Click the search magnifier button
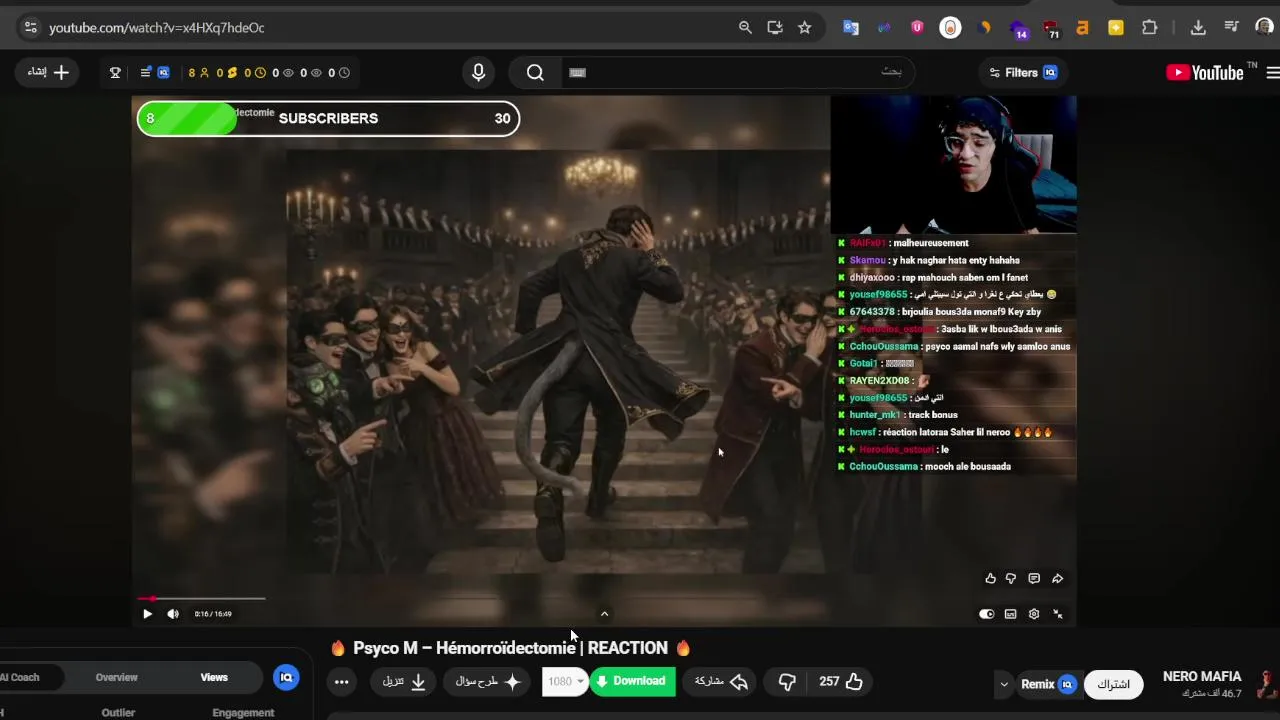 pyautogui.click(x=535, y=72)
